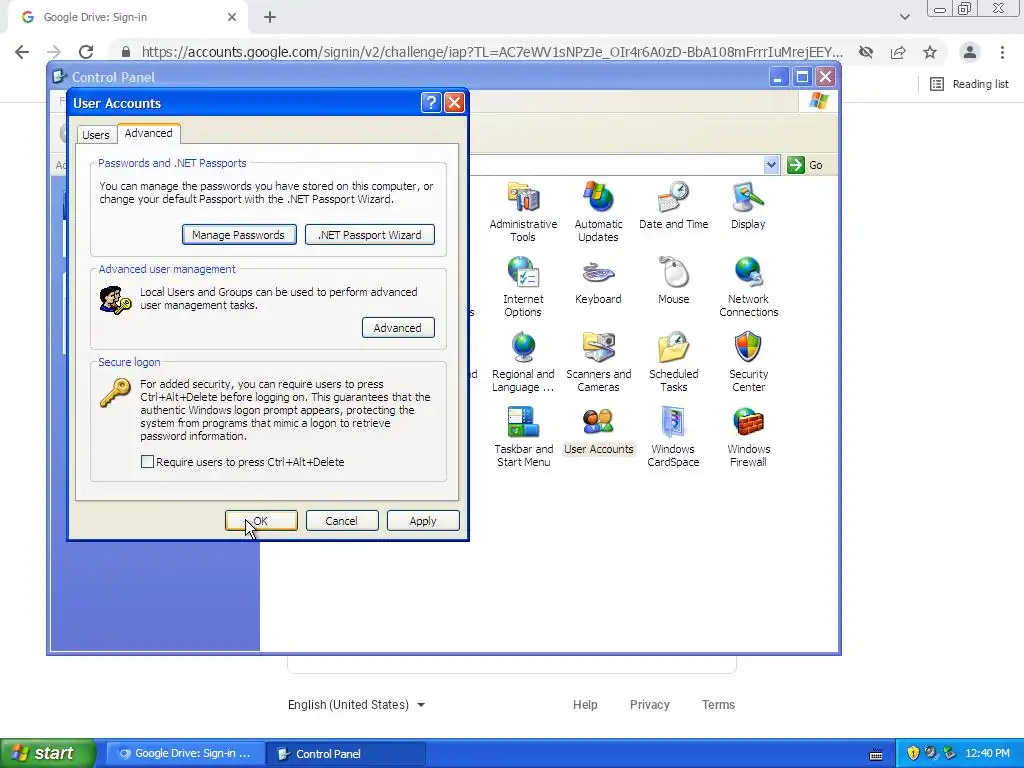This screenshot has width=1024, height=768.
Task: Switch to Google Drive taskbar item
Action: click(x=185, y=754)
